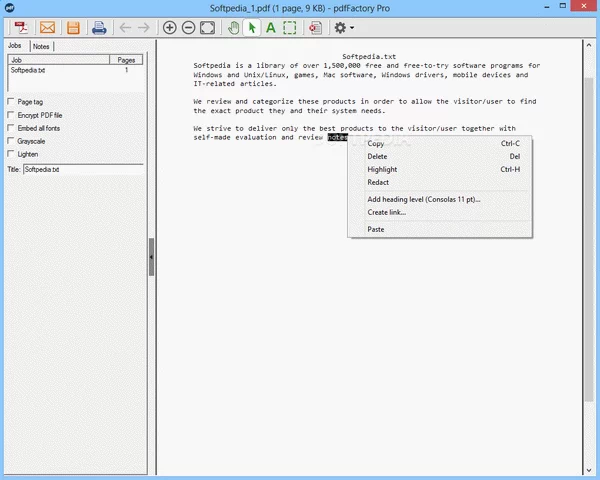Toggle the Encrypt PDF file checkbox
This screenshot has width=600, height=480.
[x=11, y=115]
